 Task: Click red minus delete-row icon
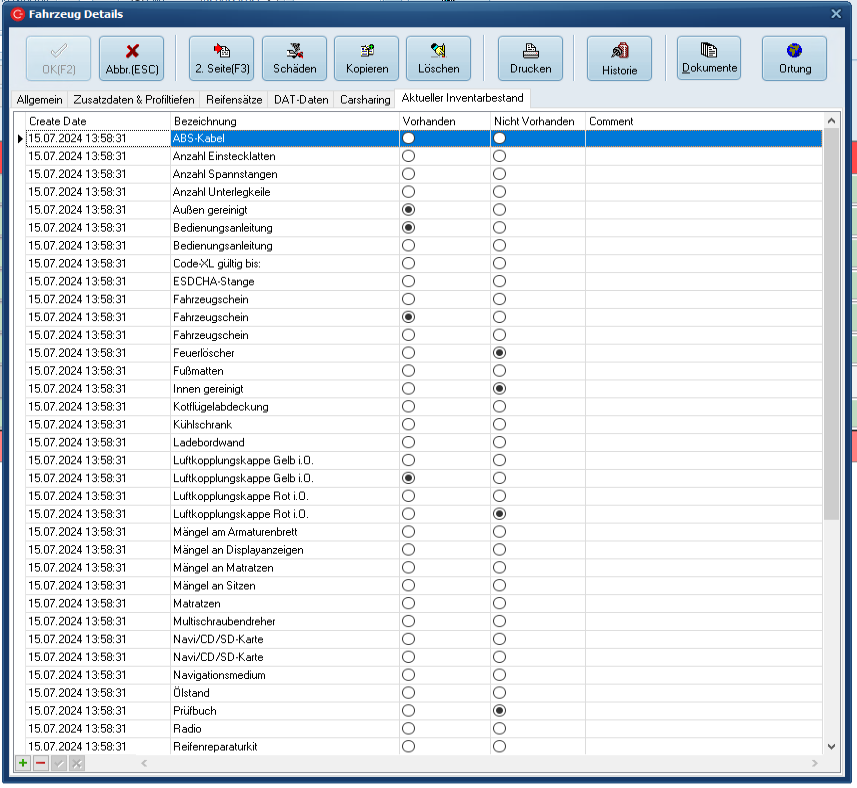point(41,763)
